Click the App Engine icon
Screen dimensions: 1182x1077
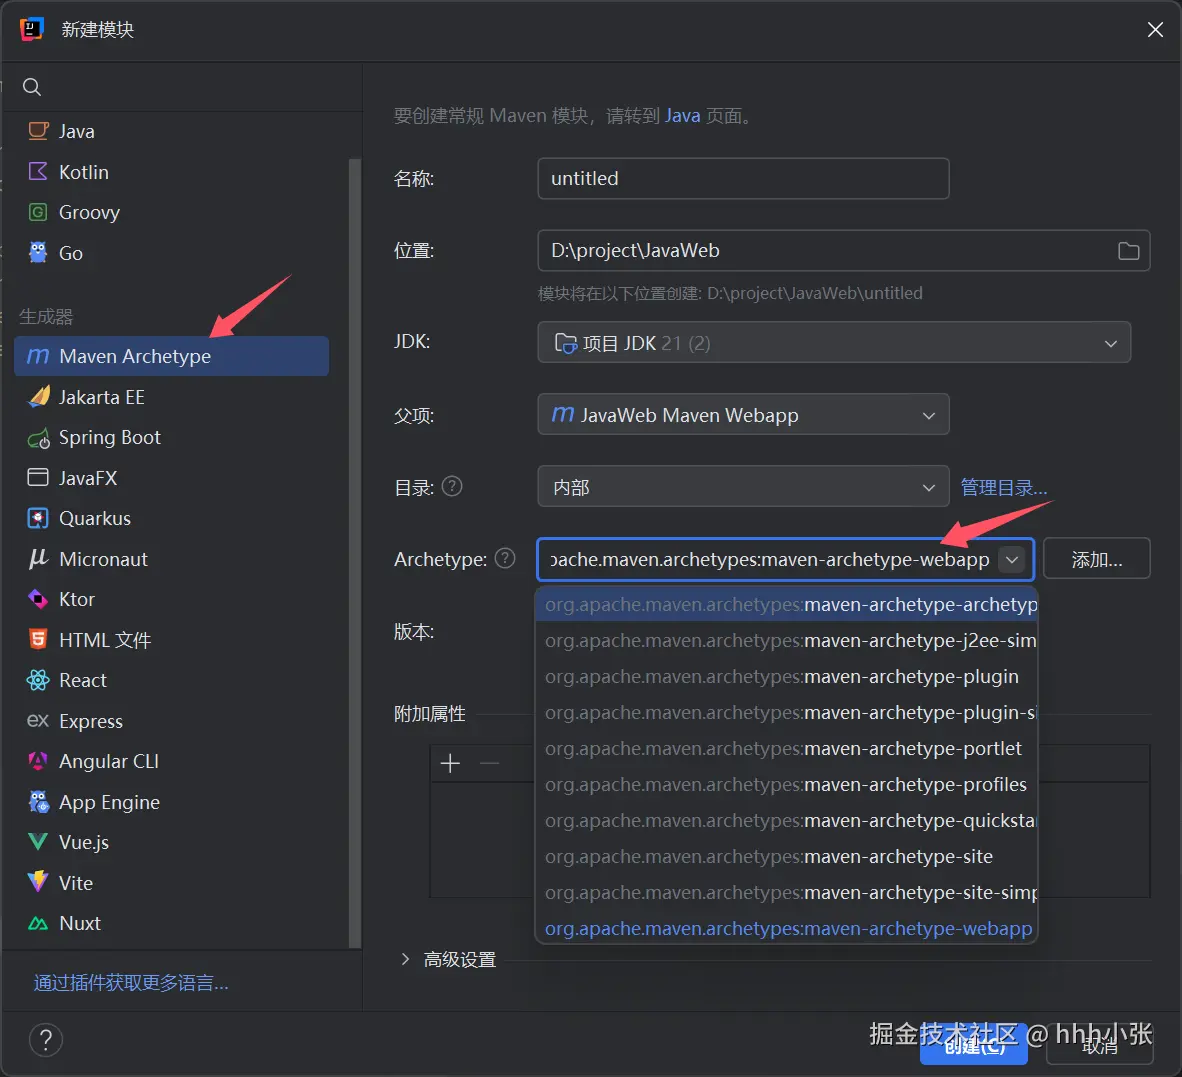click(x=38, y=802)
